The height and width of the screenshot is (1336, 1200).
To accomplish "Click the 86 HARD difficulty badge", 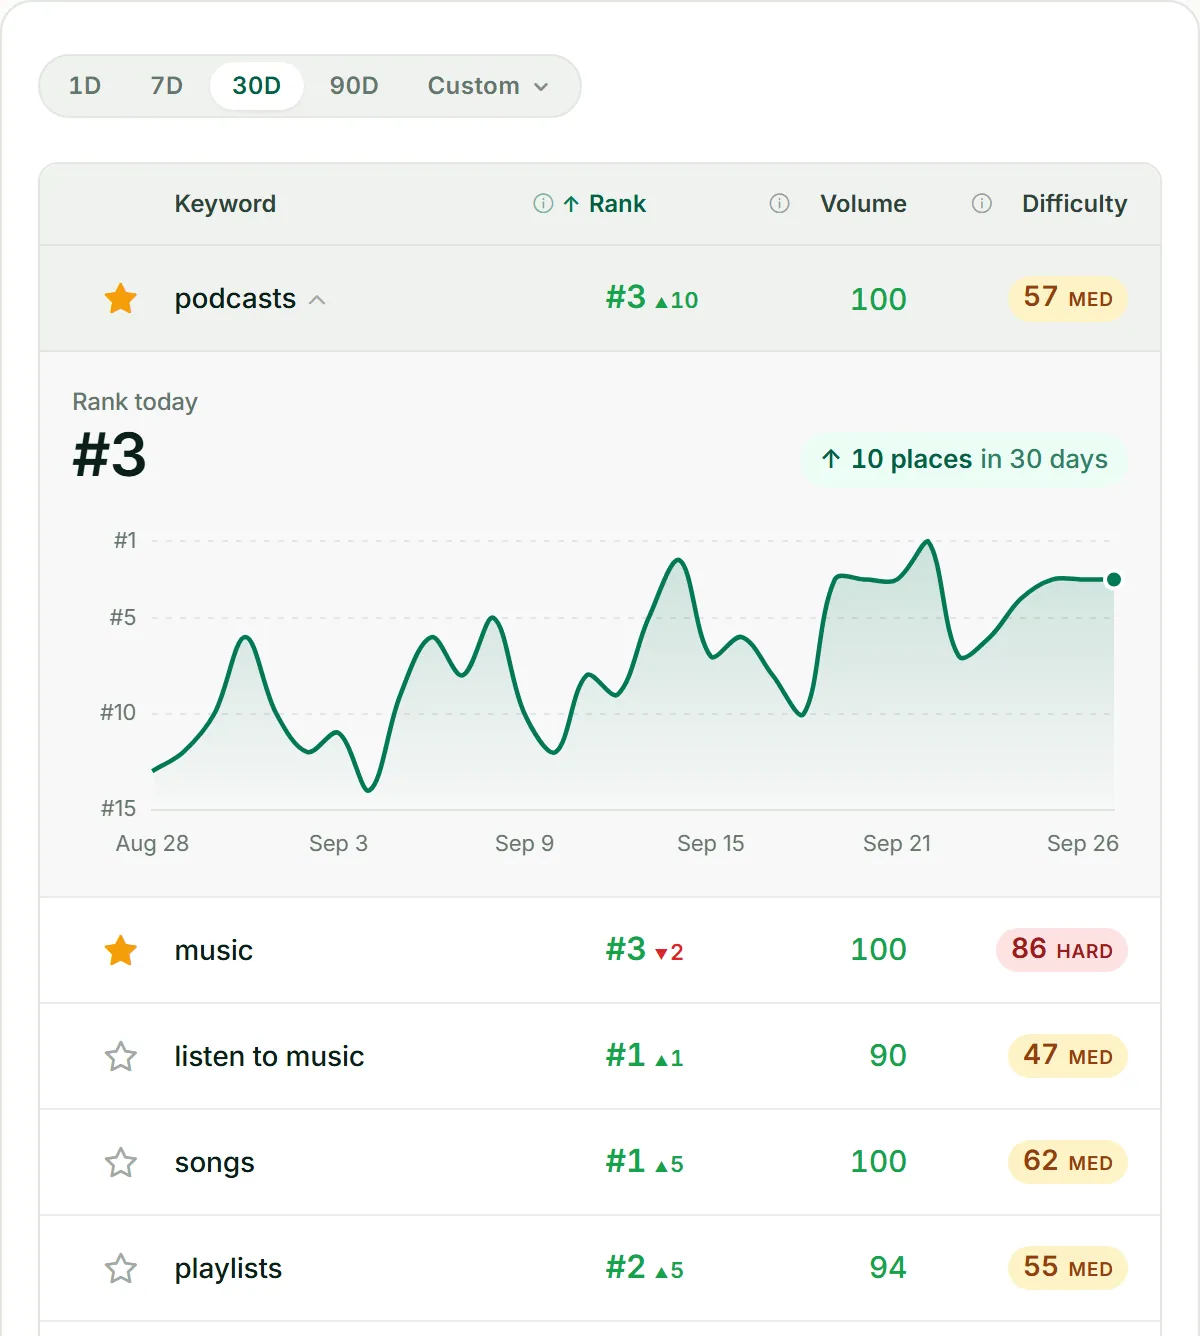I will [1062, 950].
